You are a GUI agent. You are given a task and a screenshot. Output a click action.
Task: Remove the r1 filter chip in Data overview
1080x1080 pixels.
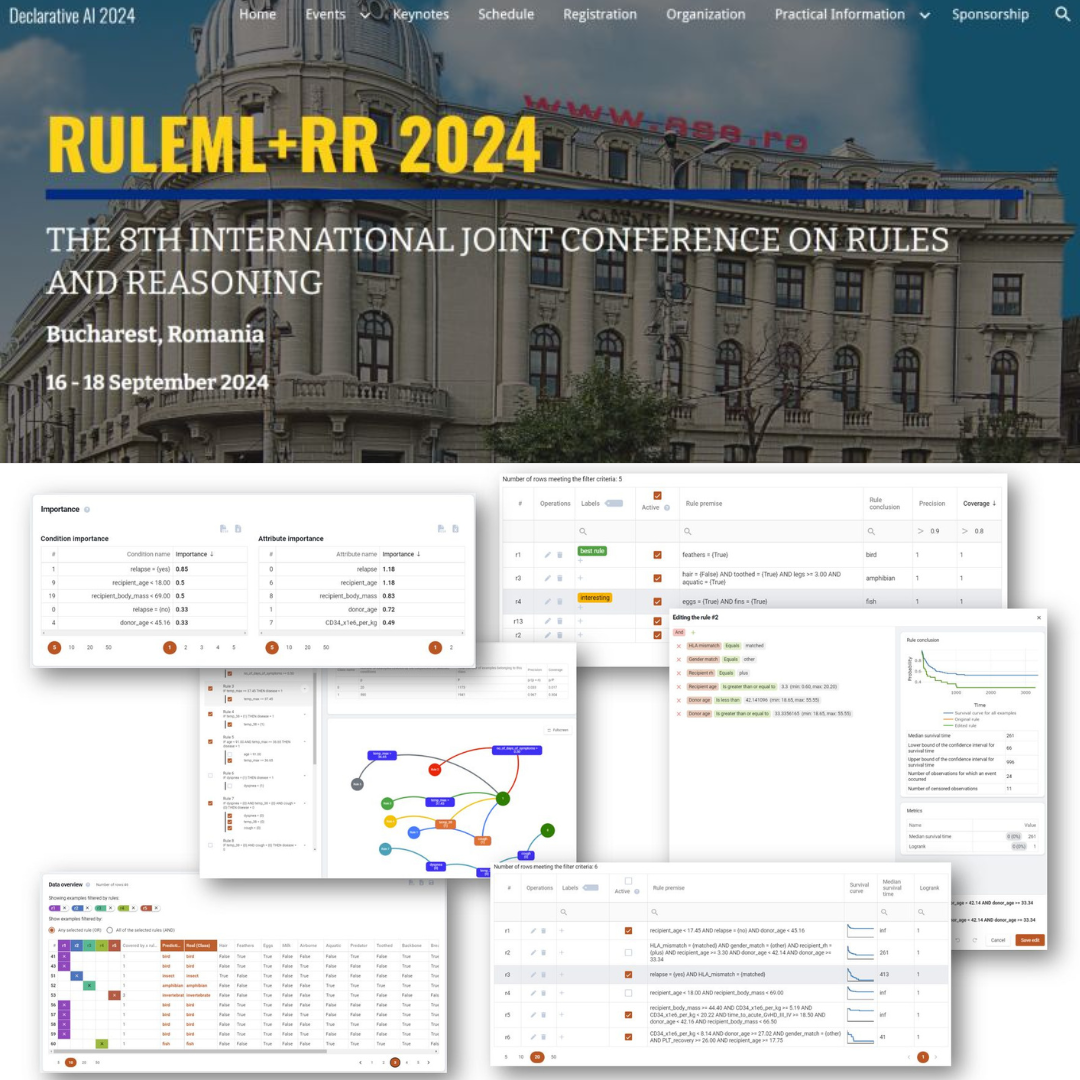pyautogui.click(x=65, y=908)
